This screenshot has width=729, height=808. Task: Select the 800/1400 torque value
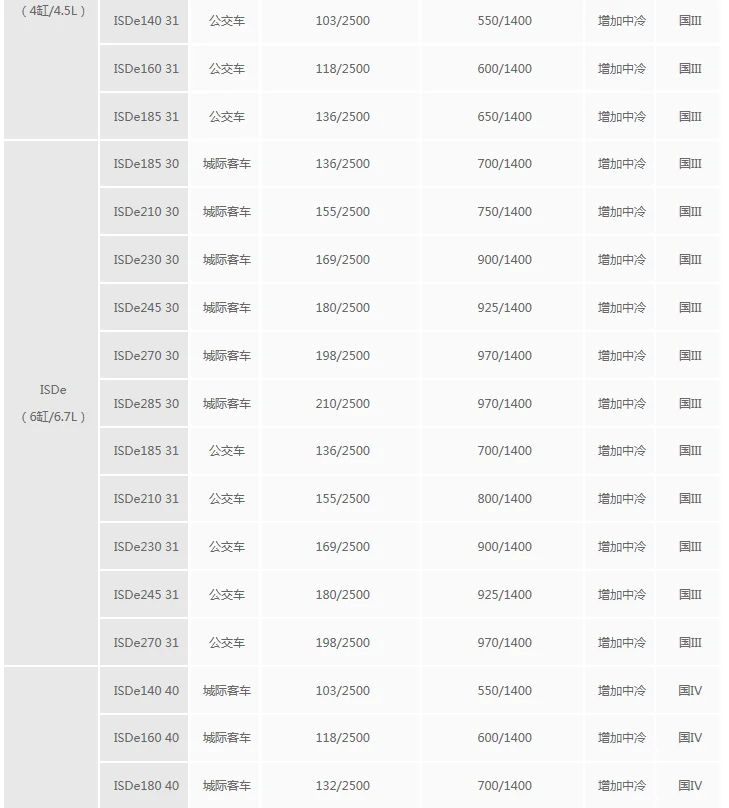tap(504, 499)
